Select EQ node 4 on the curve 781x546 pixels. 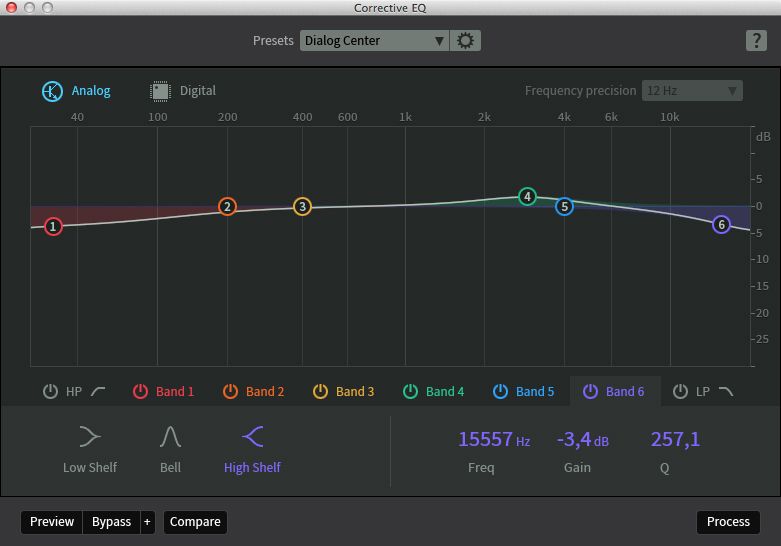(x=527, y=196)
